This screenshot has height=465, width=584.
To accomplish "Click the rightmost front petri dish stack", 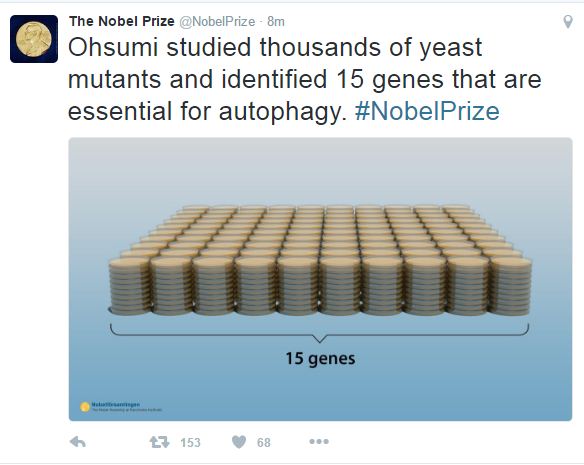I will (510, 286).
